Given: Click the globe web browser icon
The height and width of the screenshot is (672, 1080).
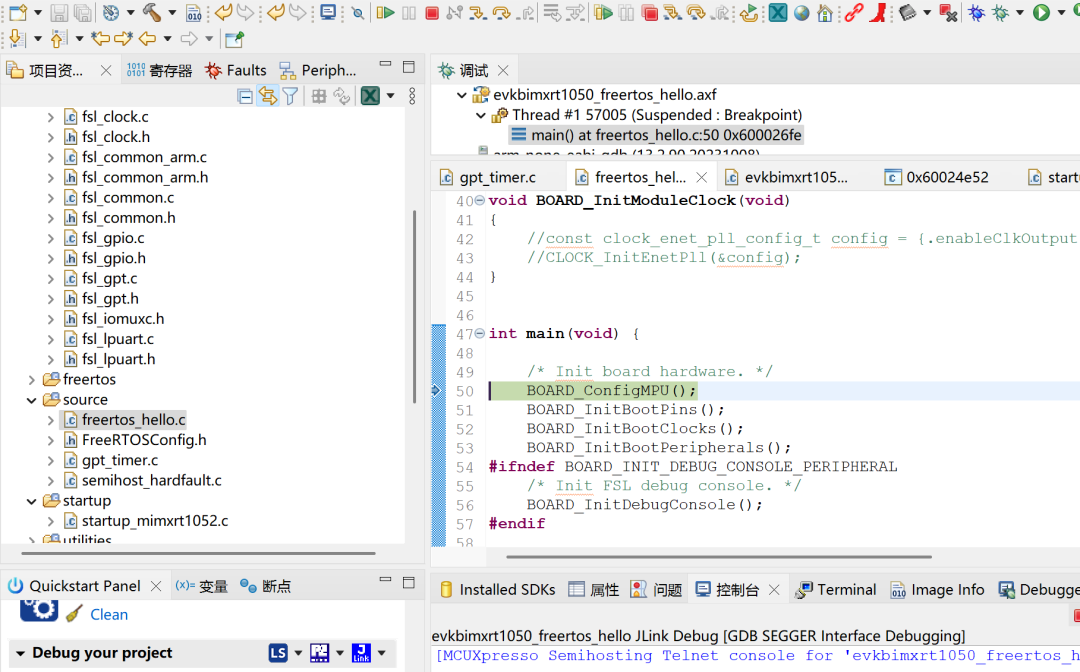Looking at the screenshot, I should (802, 12).
